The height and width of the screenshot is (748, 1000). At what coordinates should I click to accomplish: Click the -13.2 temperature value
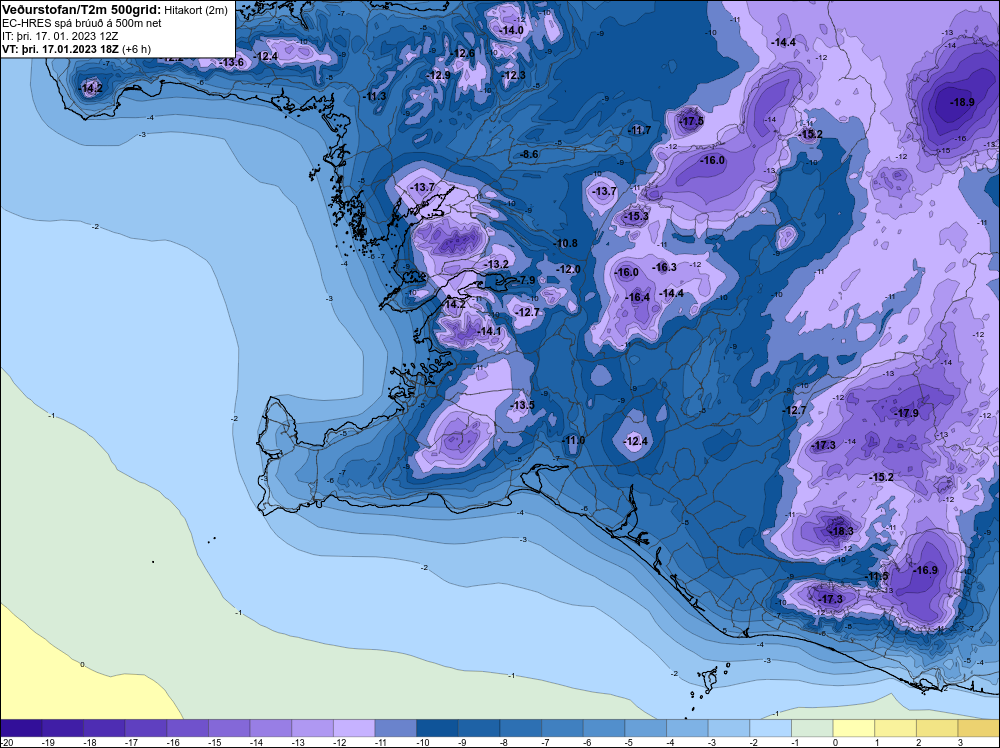point(496,264)
